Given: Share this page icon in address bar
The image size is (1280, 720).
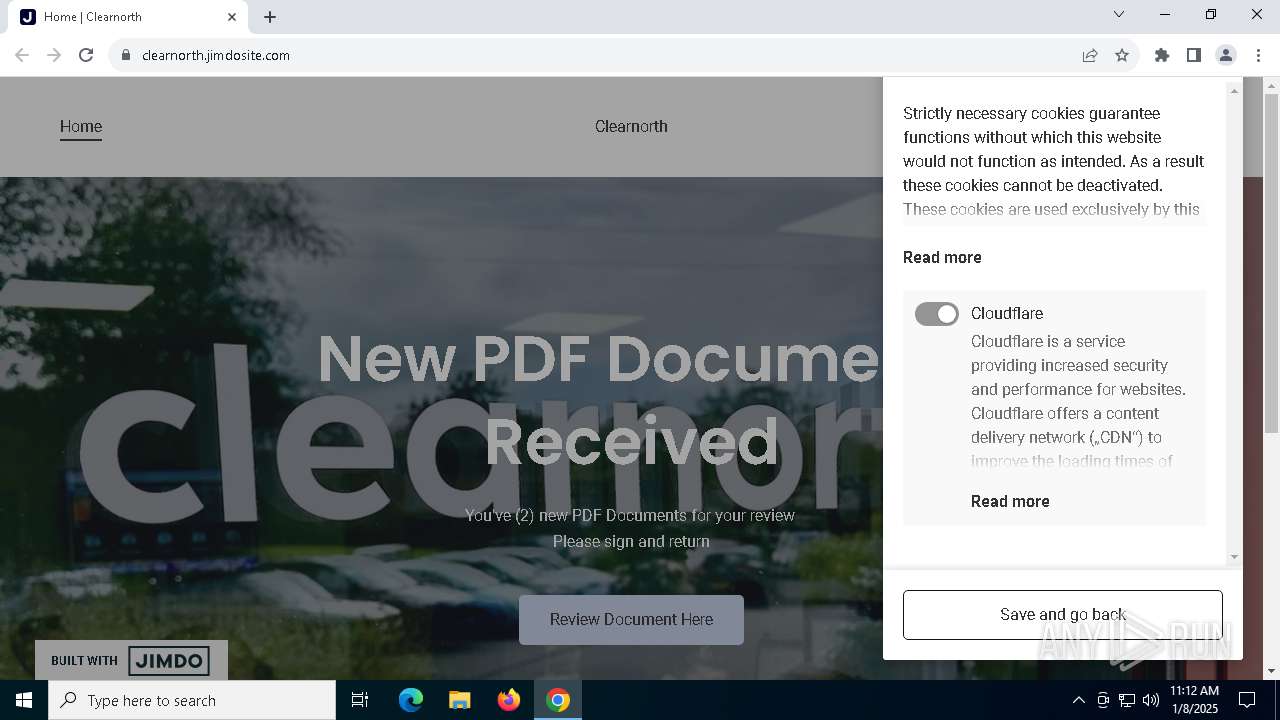Looking at the screenshot, I should pos(1090,55).
